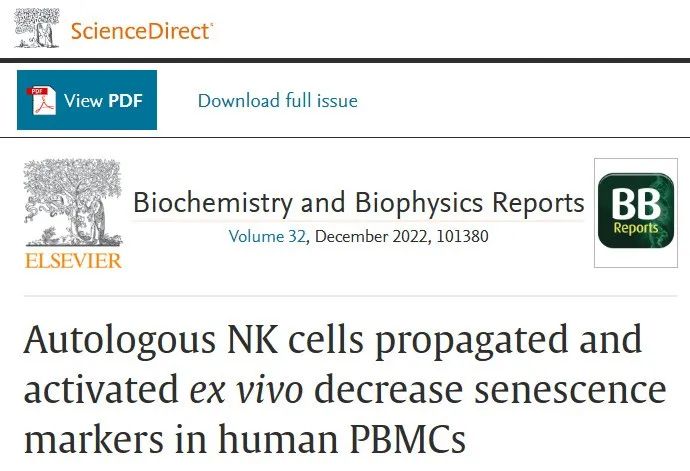Click the View PDF button

pos(87,100)
